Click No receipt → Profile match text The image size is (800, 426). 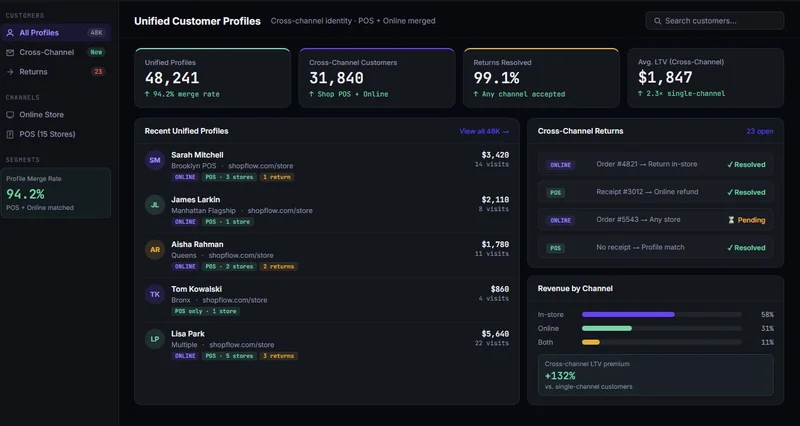tap(640, 247)
